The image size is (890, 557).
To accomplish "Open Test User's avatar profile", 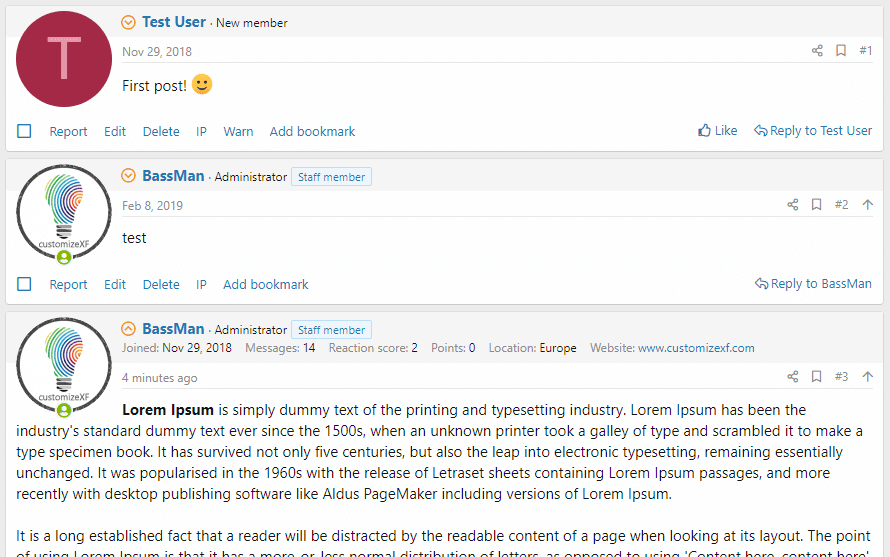I will pos(64,58).
